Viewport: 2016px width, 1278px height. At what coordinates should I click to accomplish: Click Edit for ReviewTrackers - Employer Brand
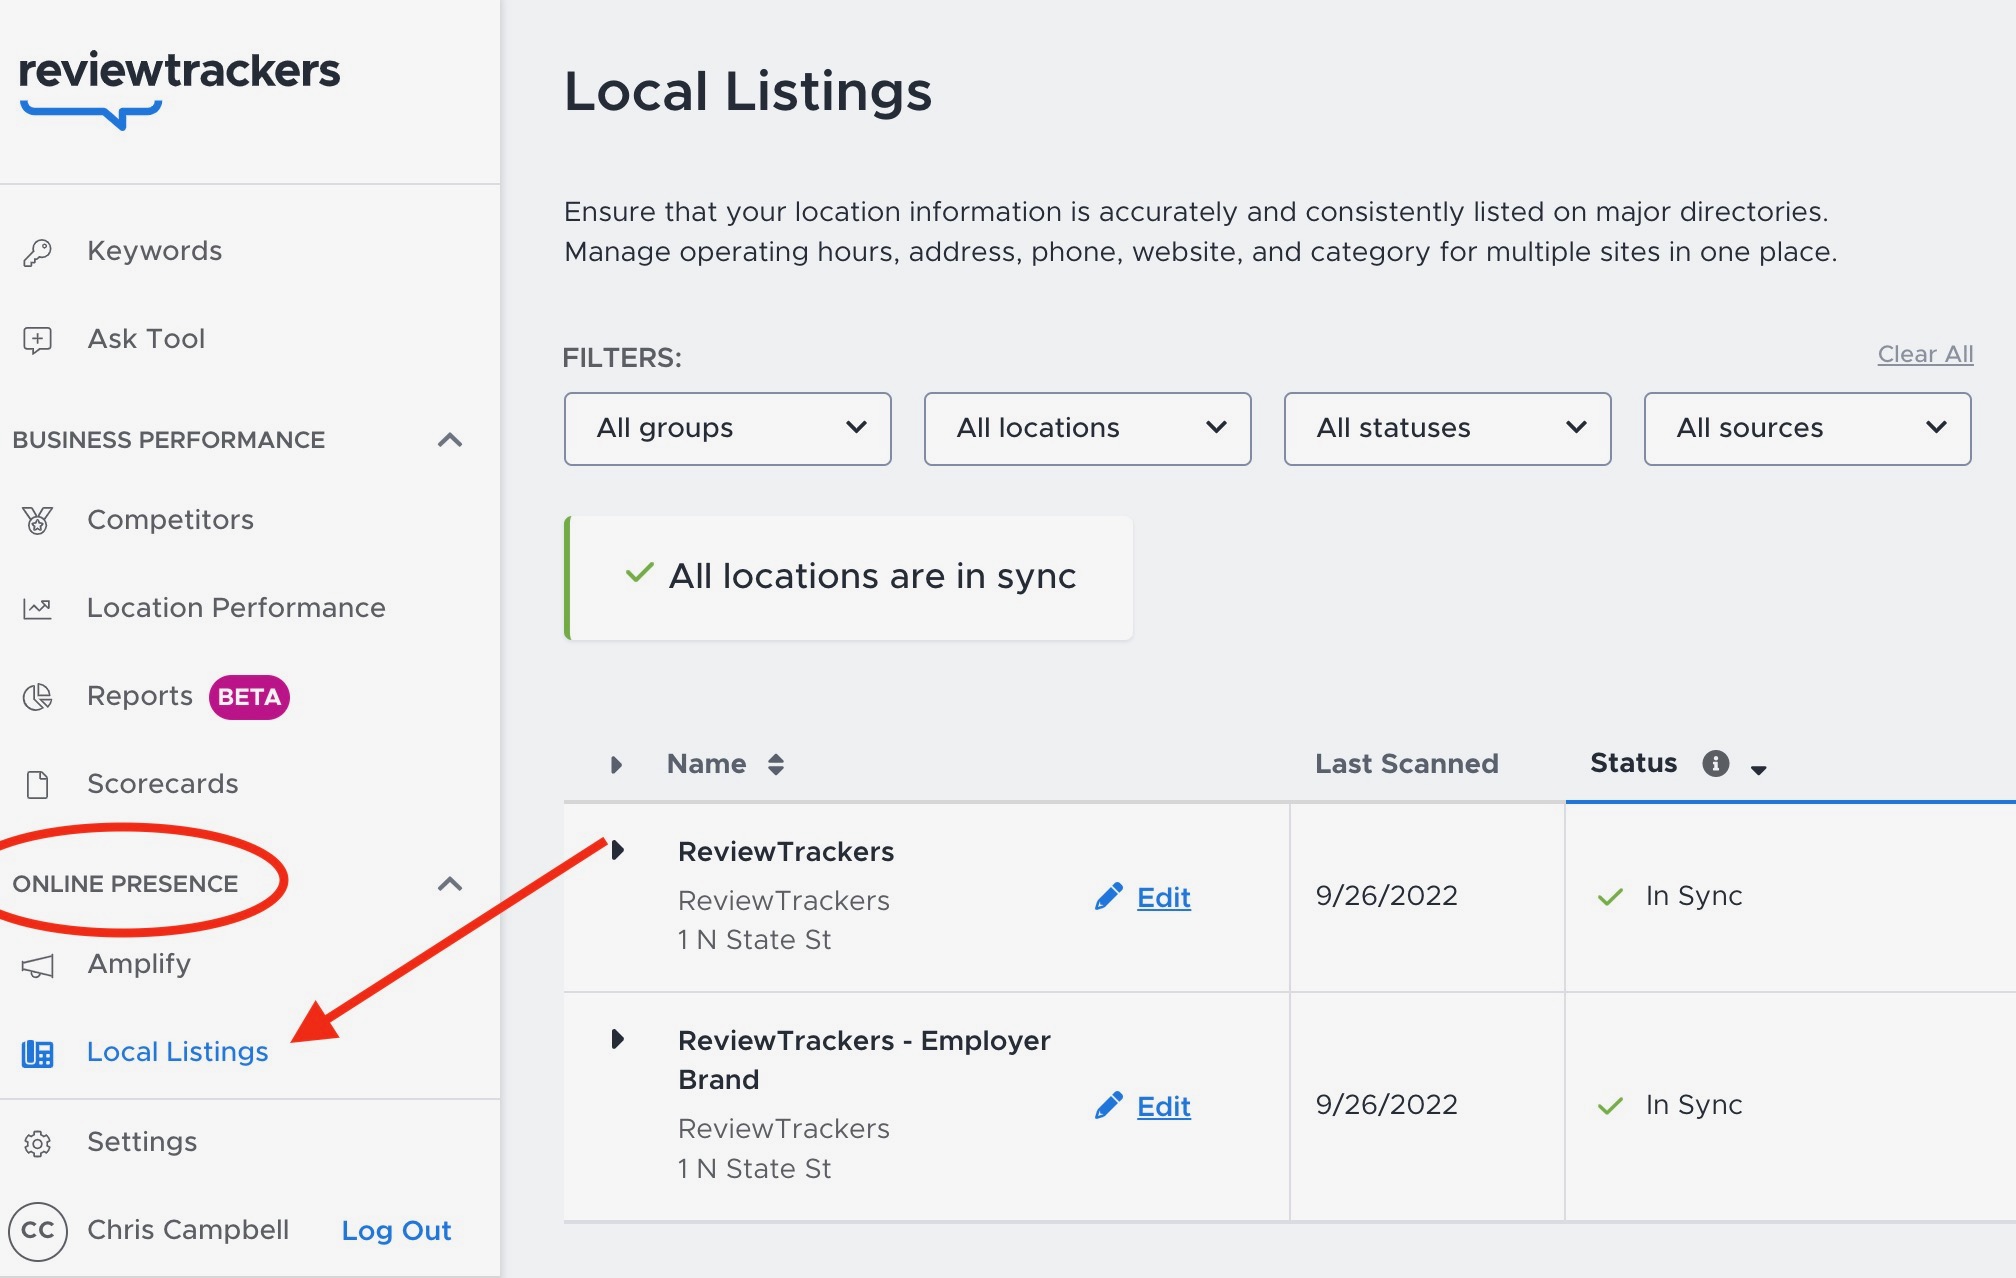click(1164, 1106)
